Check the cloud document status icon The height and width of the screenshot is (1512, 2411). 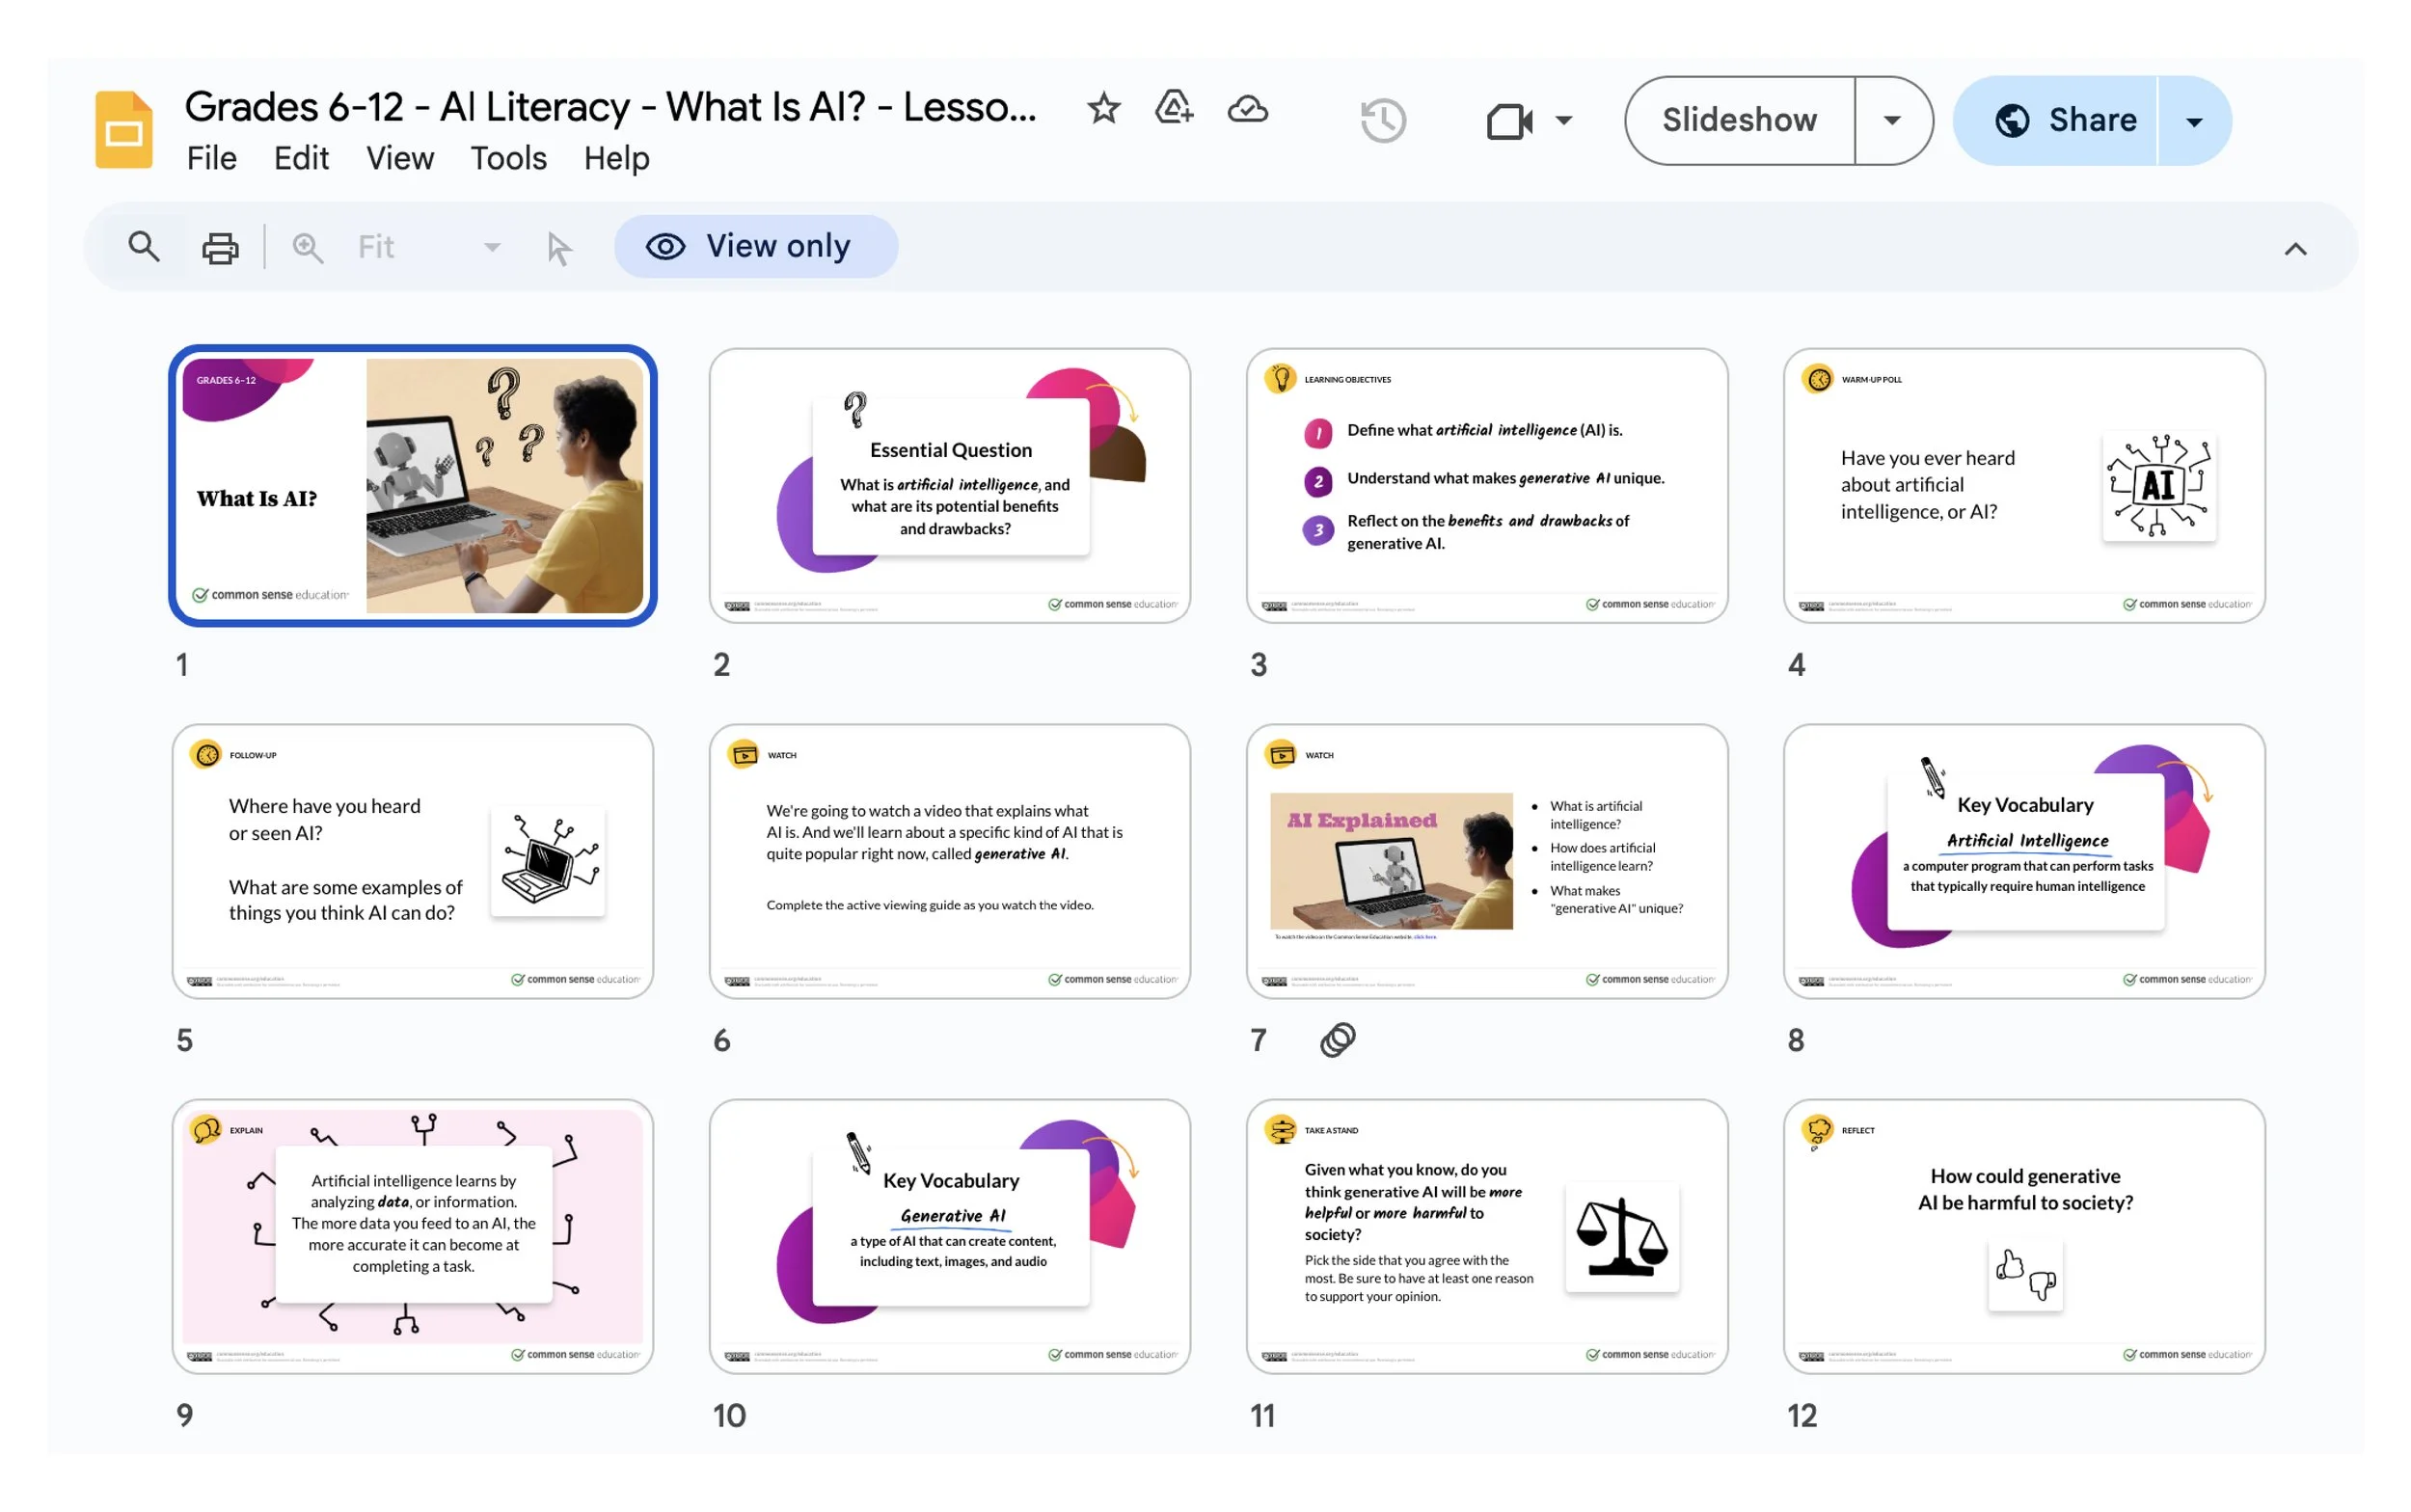(1247, 108)
